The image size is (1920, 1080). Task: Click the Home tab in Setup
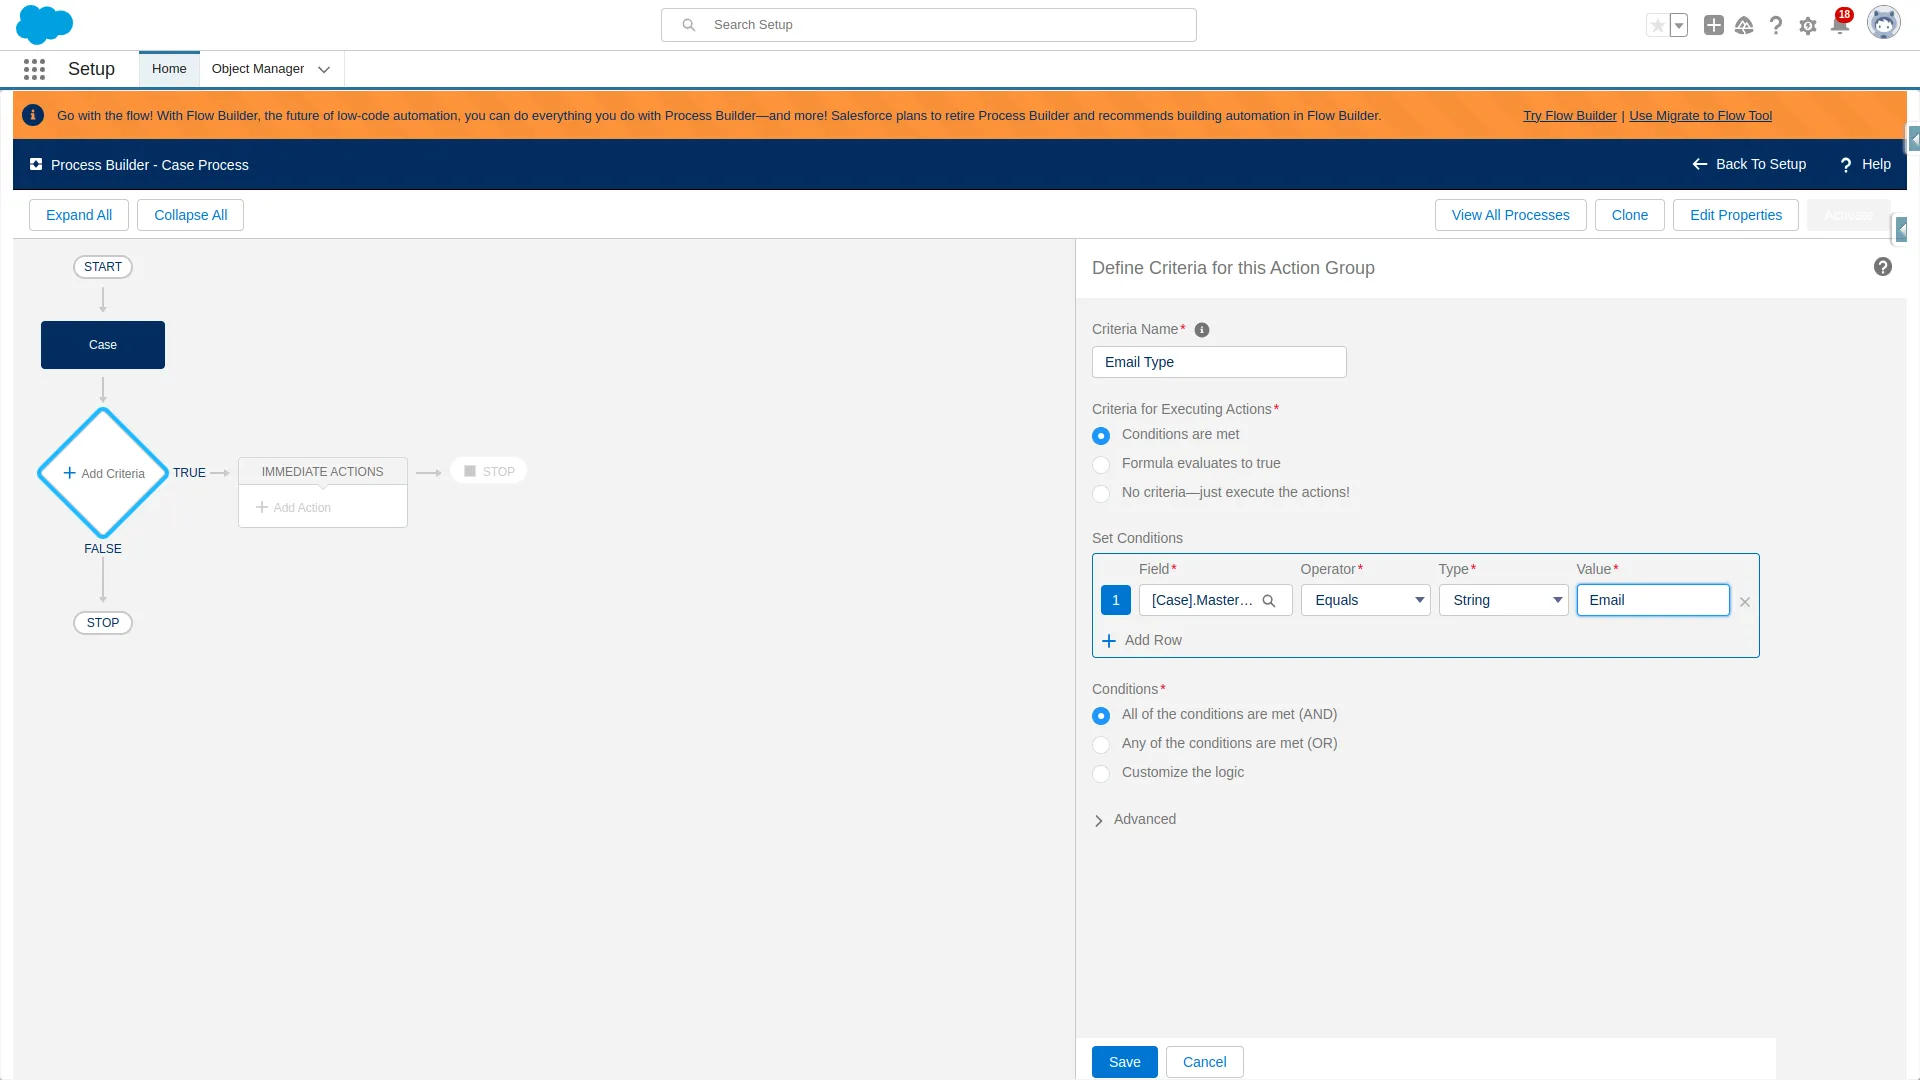coord(167,69)
